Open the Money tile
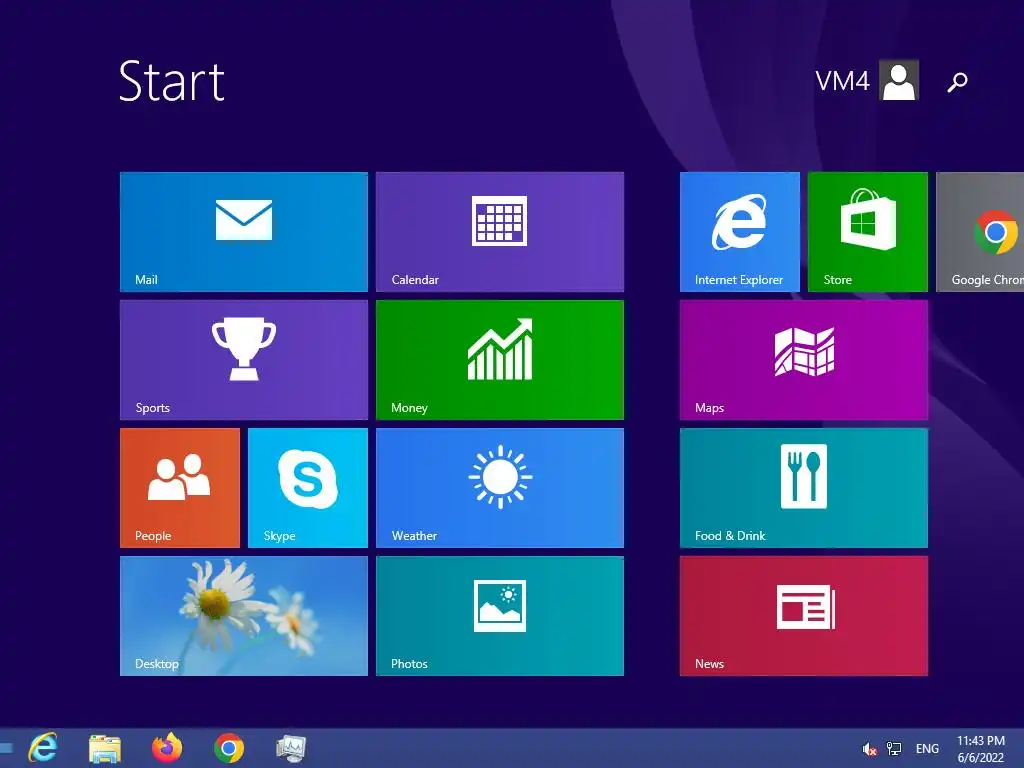The height and width of the screenshot is (768, 1024). click(500, 360)
